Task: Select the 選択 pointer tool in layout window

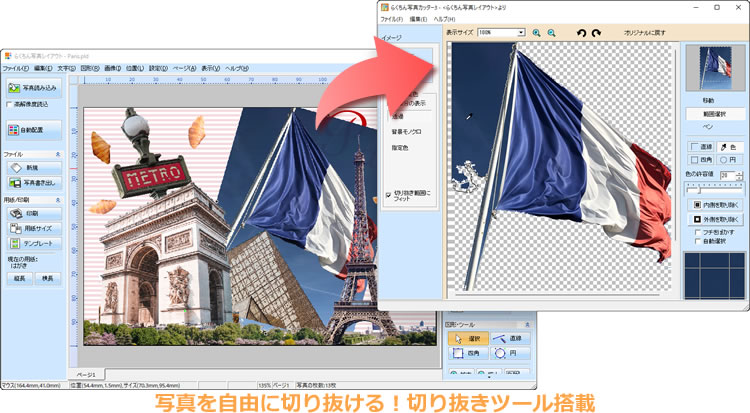Action: coord(468,339)
